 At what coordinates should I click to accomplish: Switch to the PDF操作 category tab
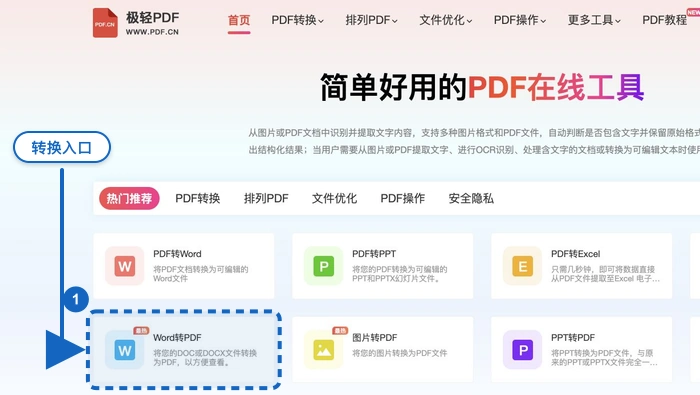pos(403,198)
